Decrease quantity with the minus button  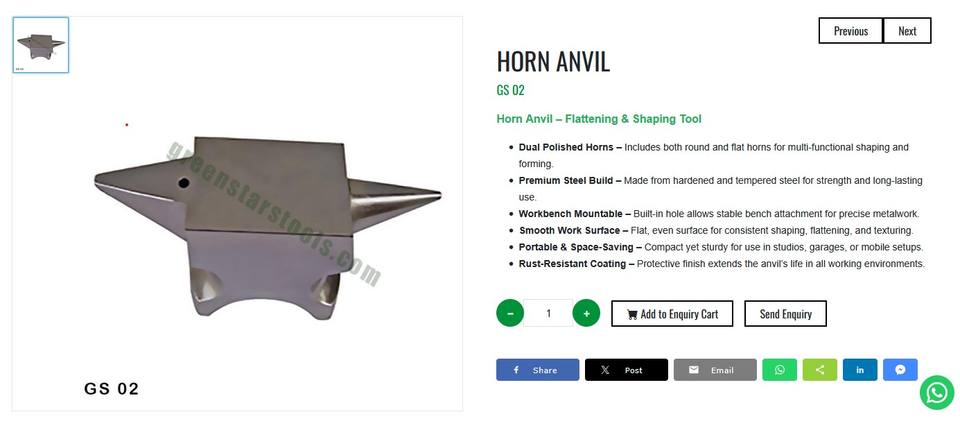point(510,313)
